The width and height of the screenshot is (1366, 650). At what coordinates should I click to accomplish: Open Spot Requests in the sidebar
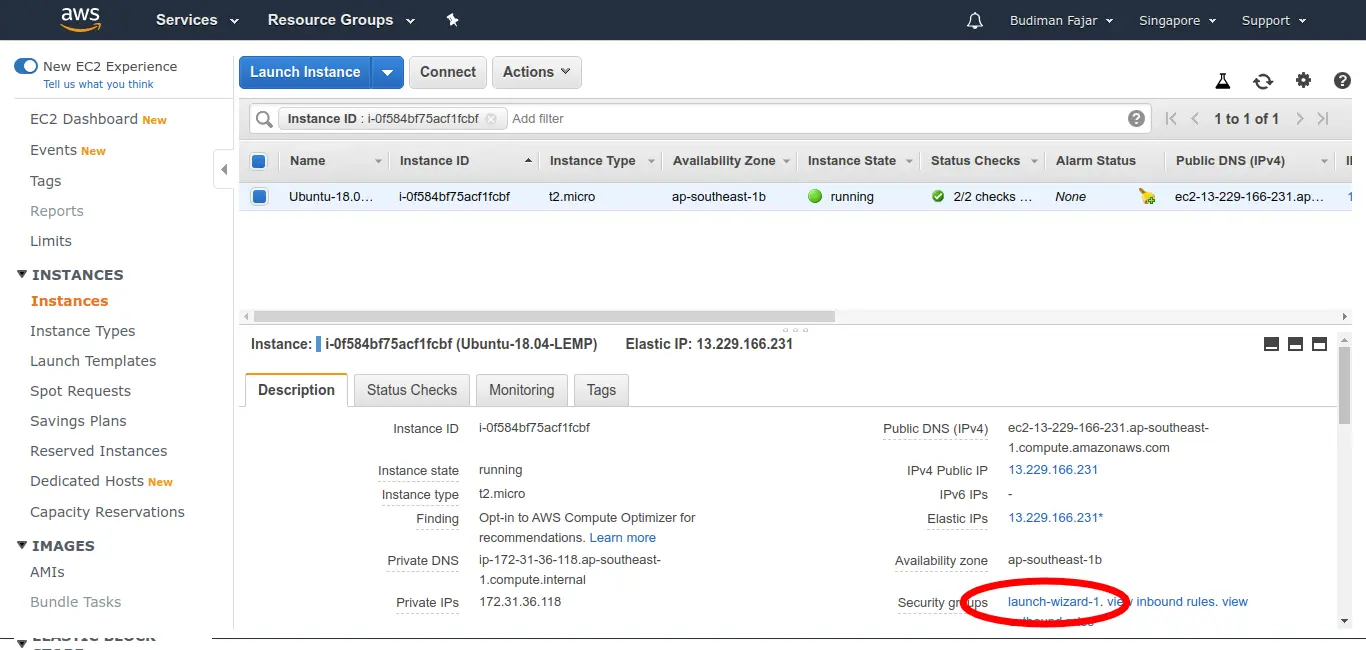click(x=80, y=391)
